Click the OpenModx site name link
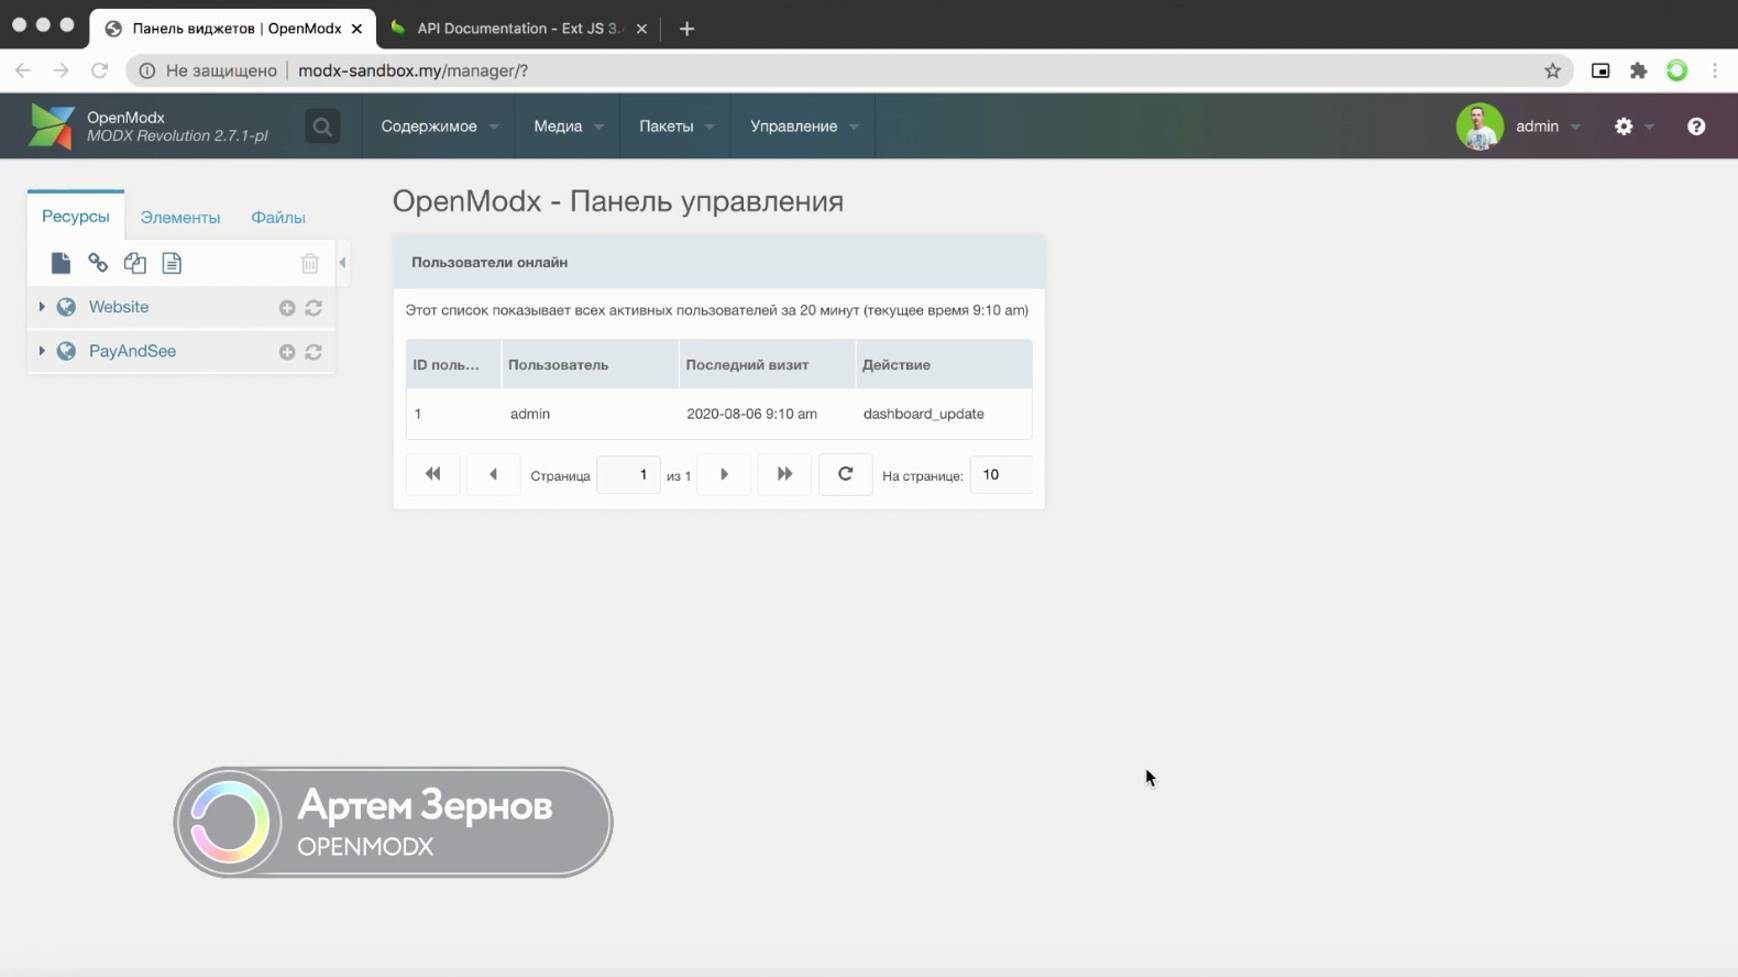The height and width of the screenshot is (977, 1738). pyautogui.click(x=126, y=117)
